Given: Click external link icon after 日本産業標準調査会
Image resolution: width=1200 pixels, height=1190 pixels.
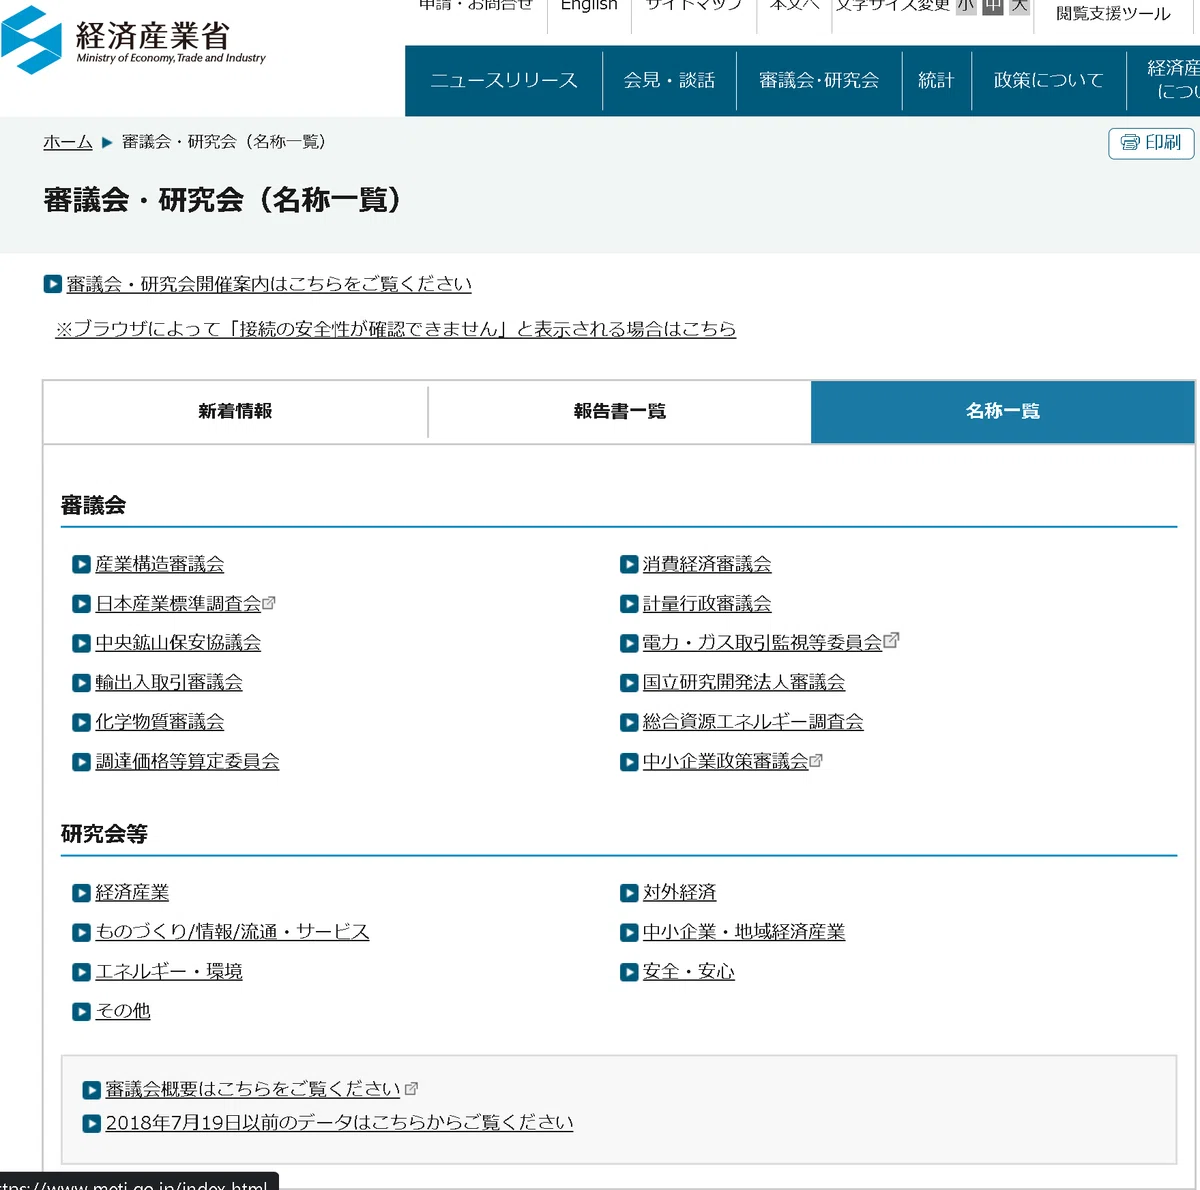Looking at the screenshot, I should [269, 603].
